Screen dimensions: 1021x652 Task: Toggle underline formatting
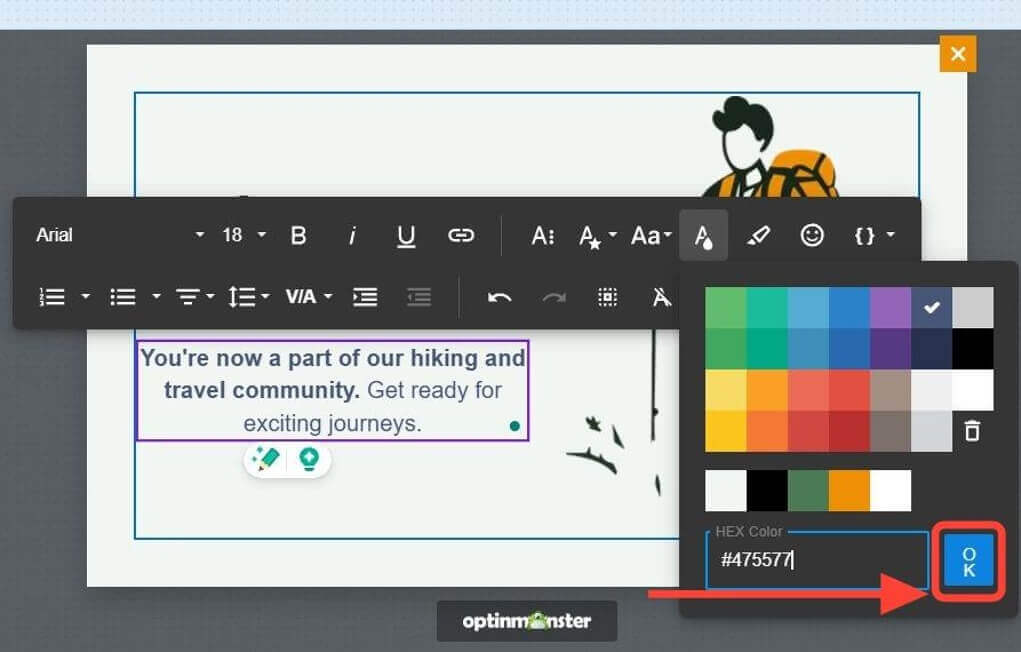(x=405, y=235)
